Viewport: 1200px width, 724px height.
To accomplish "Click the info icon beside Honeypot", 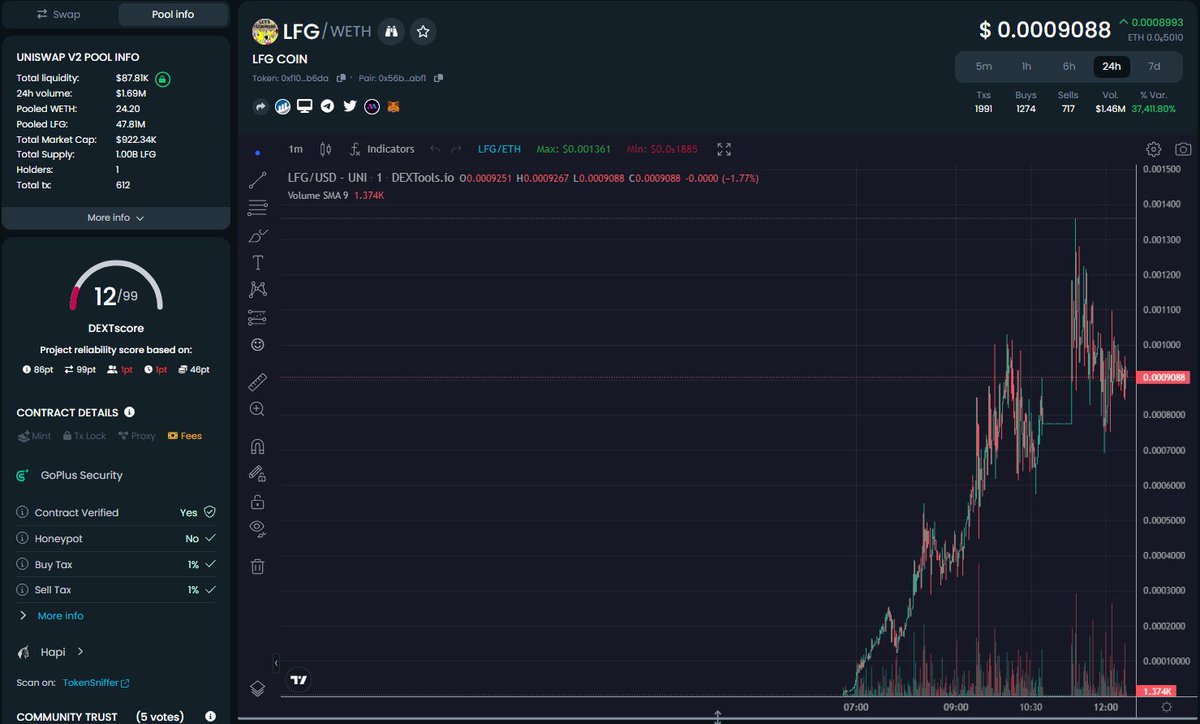I will click(24, 538).
